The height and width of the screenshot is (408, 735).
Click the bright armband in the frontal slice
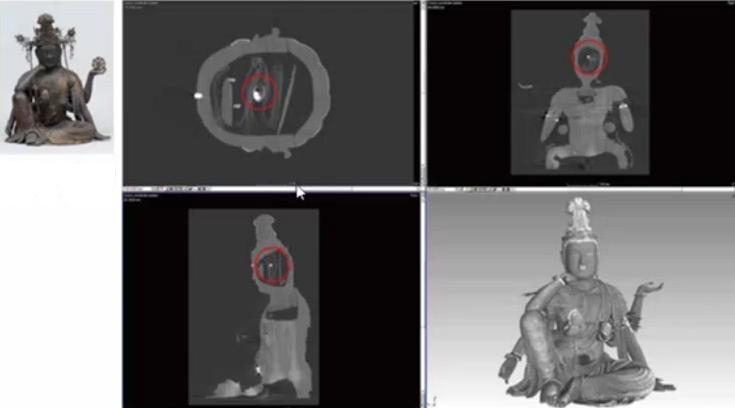click(622, 105)
